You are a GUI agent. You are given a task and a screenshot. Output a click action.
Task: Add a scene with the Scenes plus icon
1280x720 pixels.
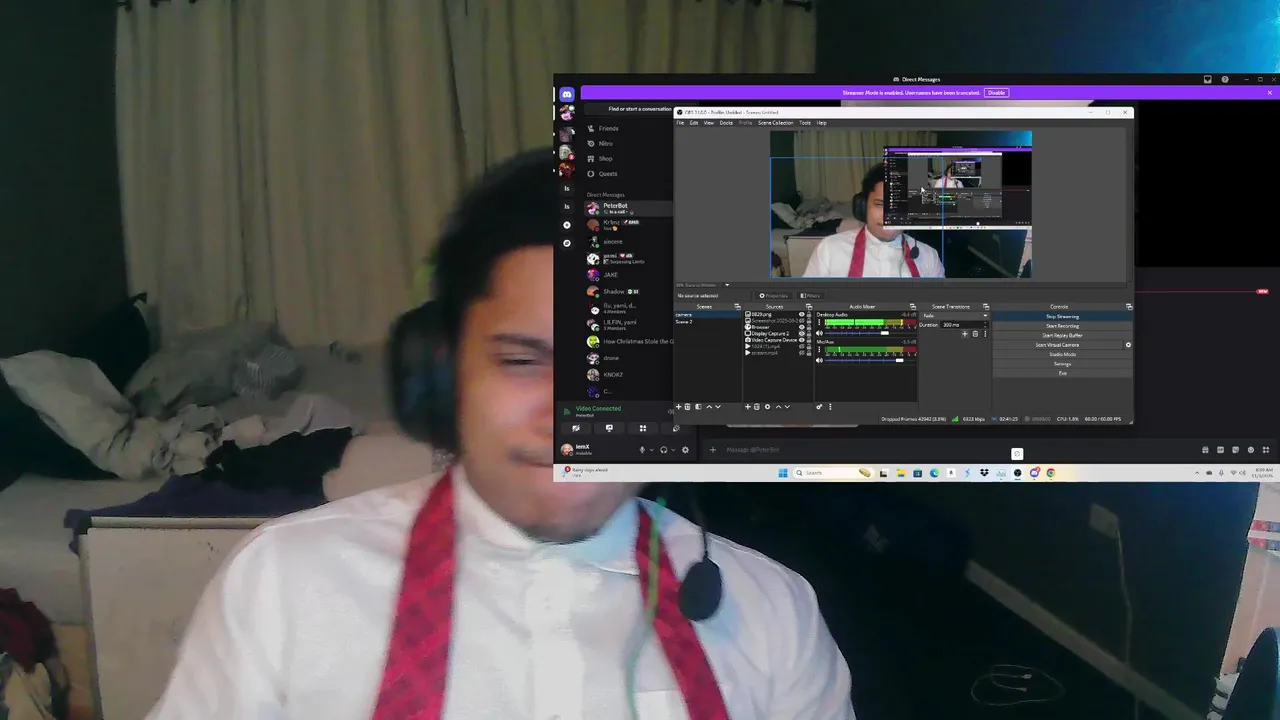pyautogui.click(x=679, y=407)
